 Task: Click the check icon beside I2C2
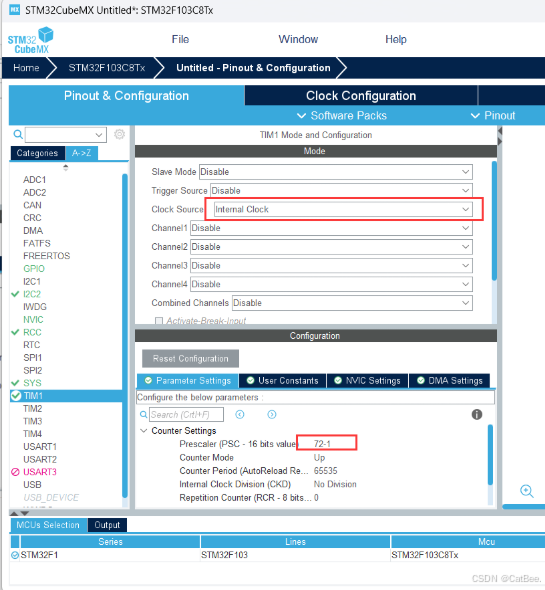pyautogui.click(x=15, y=294)
